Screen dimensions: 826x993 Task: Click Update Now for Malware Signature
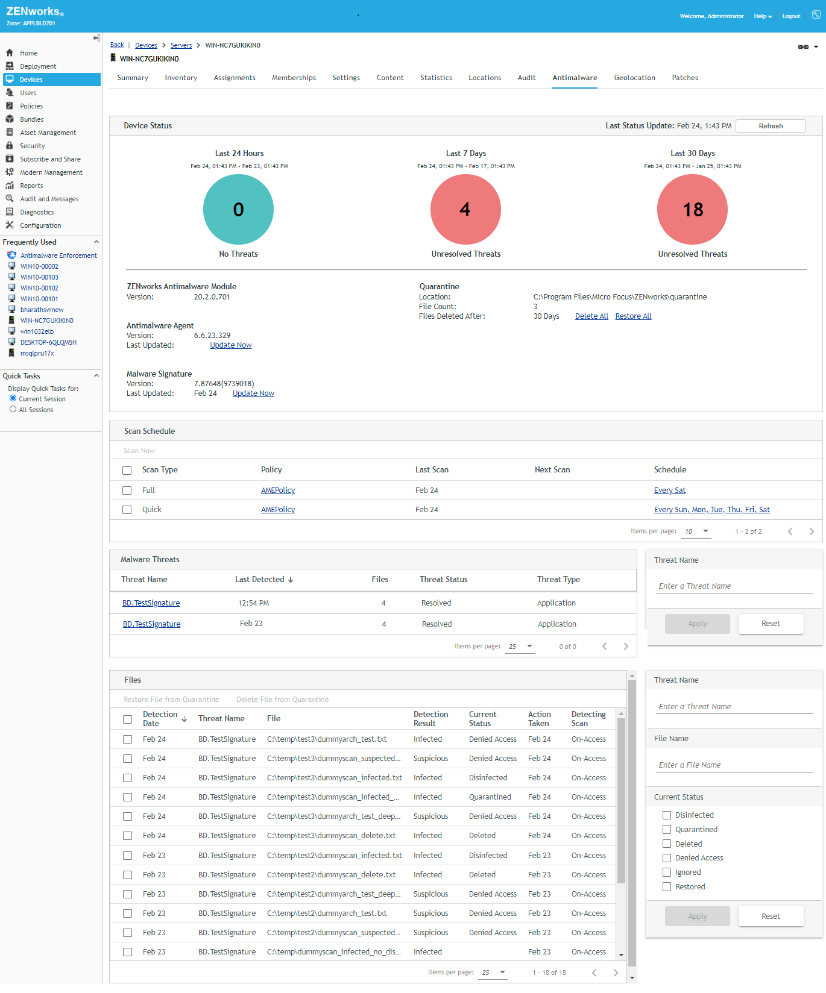pyautogui.click(x=253, y=393)
